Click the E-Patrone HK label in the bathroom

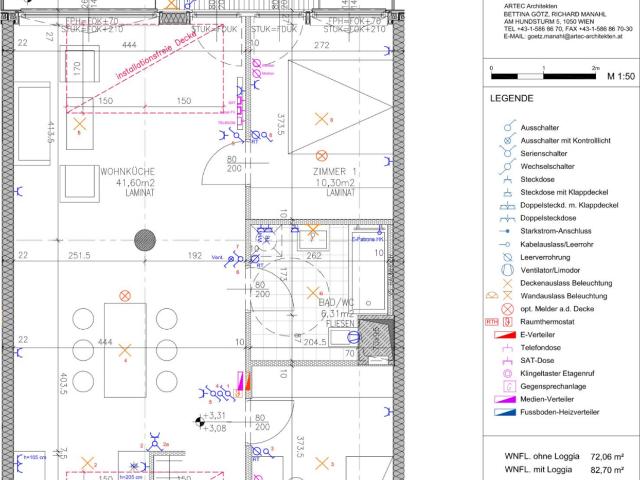click(368, 239)
